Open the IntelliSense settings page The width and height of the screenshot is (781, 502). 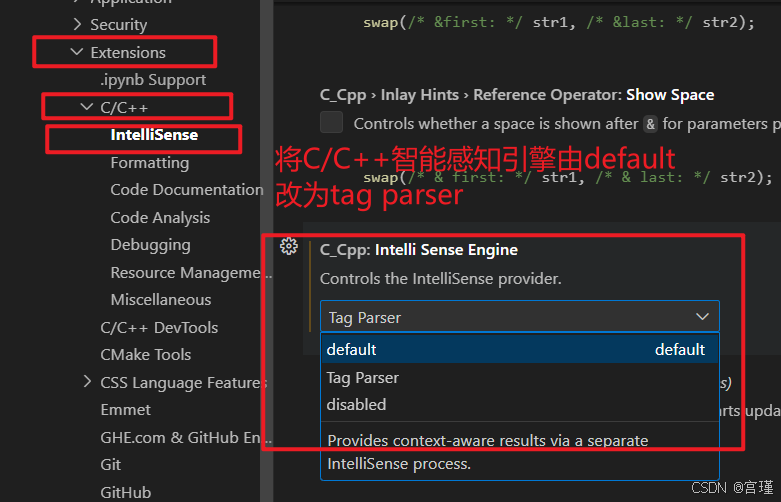pyautogui.click(x=154, y=134)
